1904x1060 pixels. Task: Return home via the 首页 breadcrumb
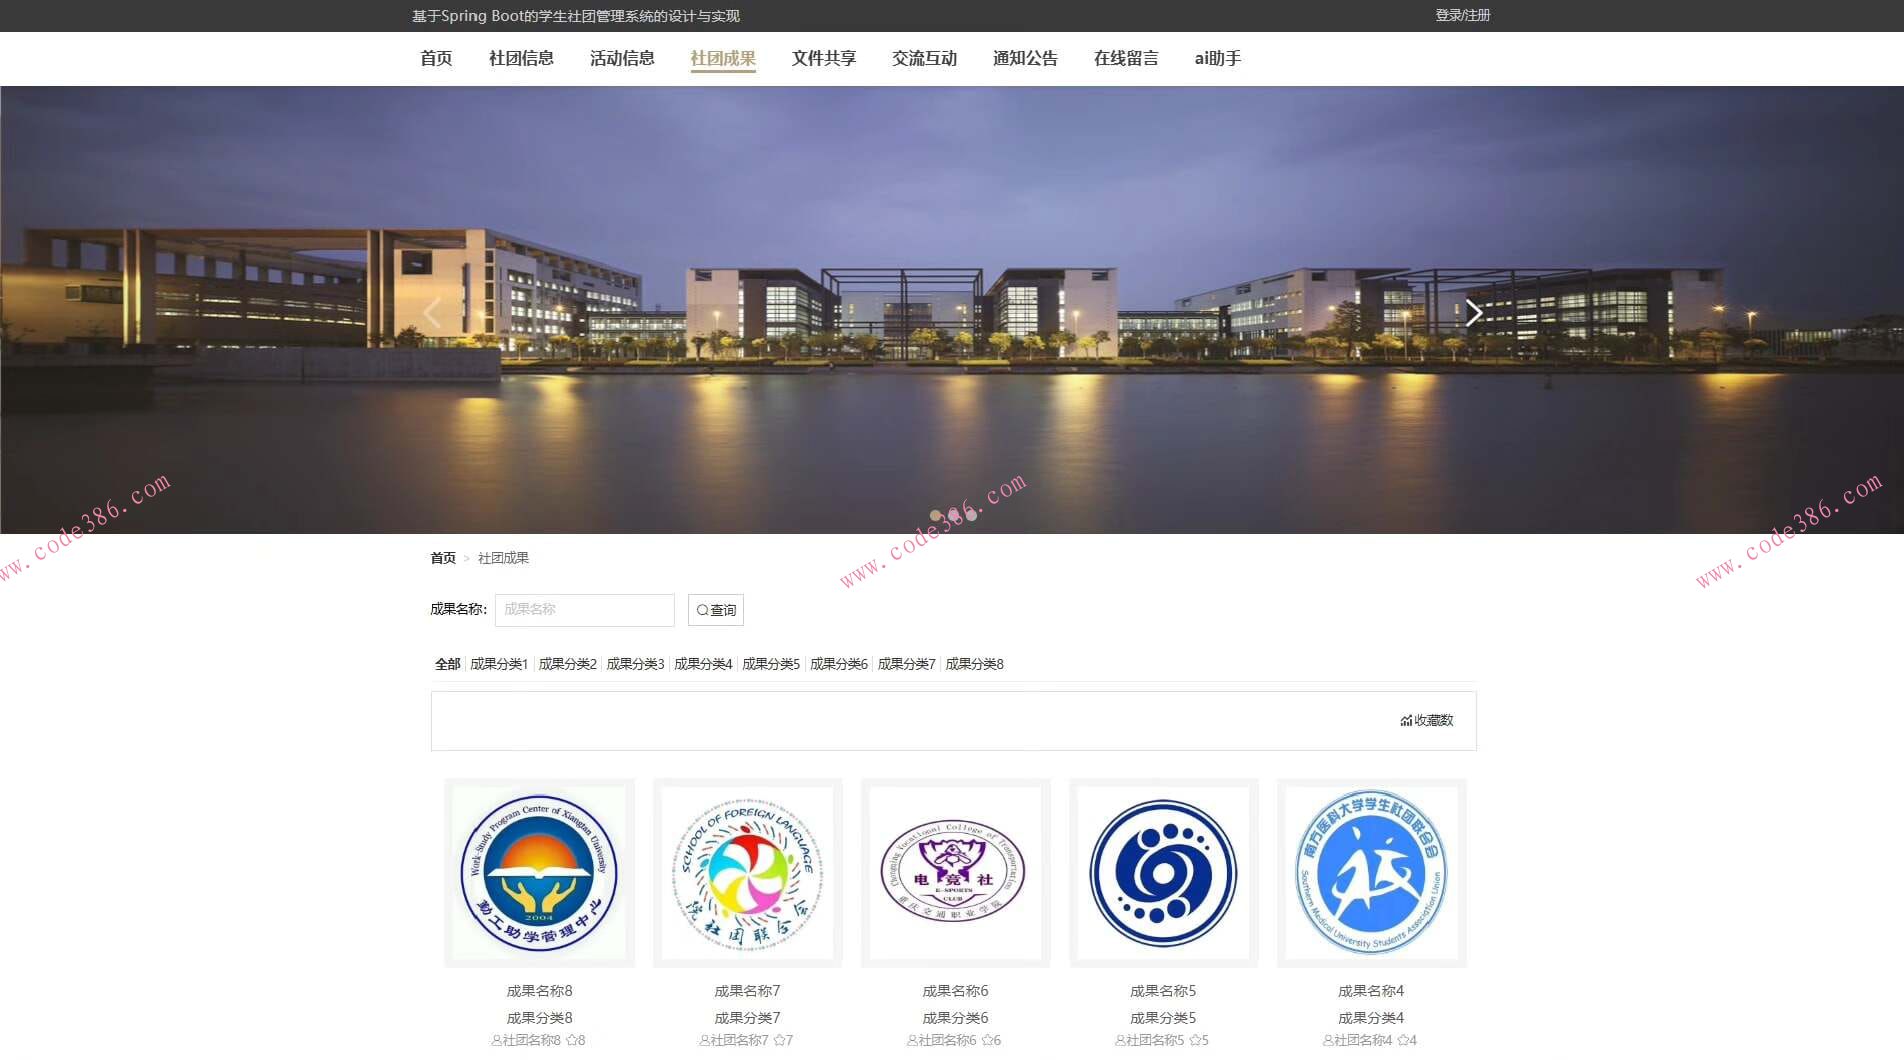[442, 557]
